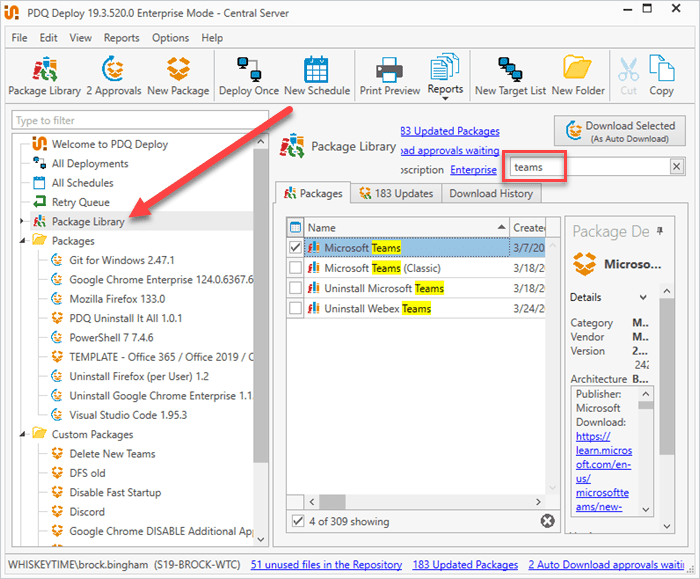Select Discord custom package
700x579 pixels.
pos(87,512)
